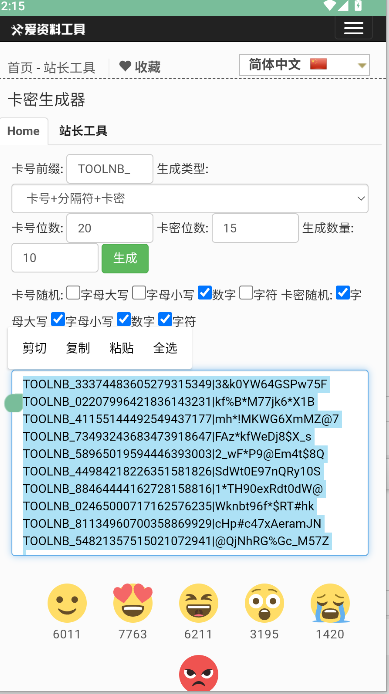React with the laughing emoji
389x694 pixels.
pyautogui.click(x=198, y=603)
